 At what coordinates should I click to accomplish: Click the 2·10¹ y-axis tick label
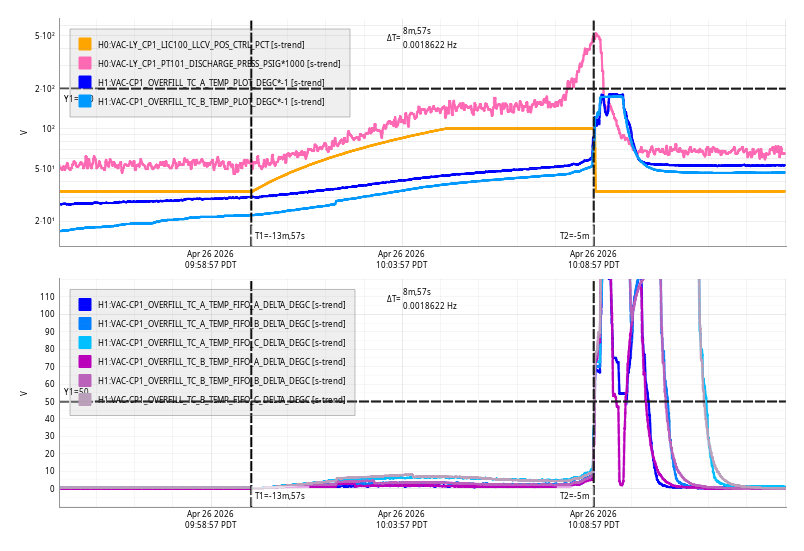[x=45, y=221]
